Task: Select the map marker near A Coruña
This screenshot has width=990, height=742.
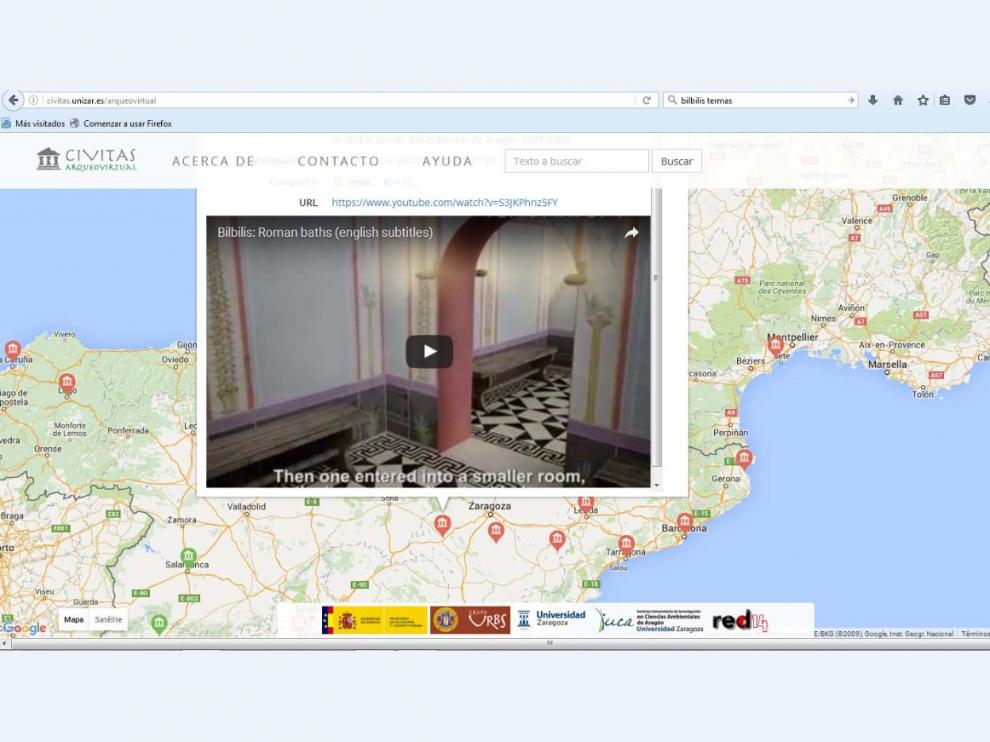Action: point(13,350)
